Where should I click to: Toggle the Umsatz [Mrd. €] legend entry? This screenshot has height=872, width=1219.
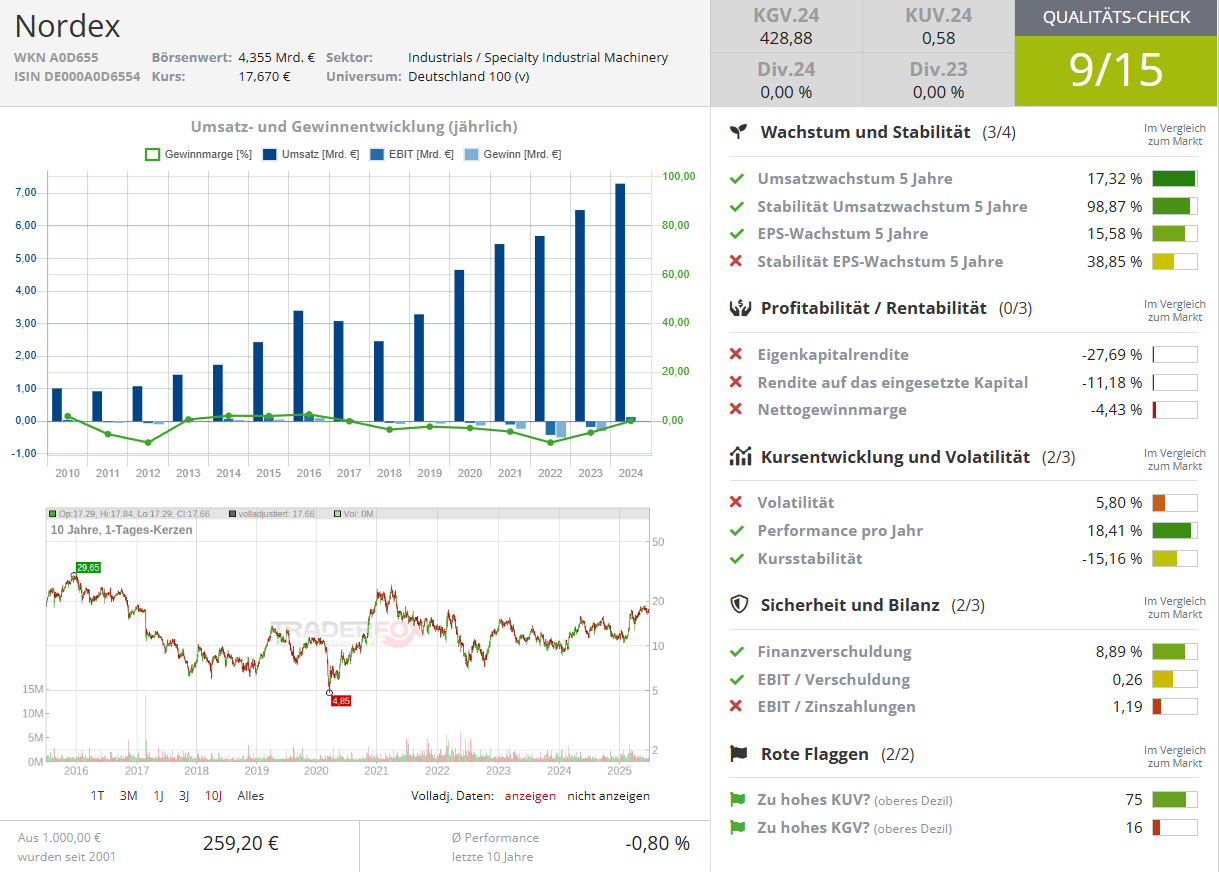tap(311, 154)
